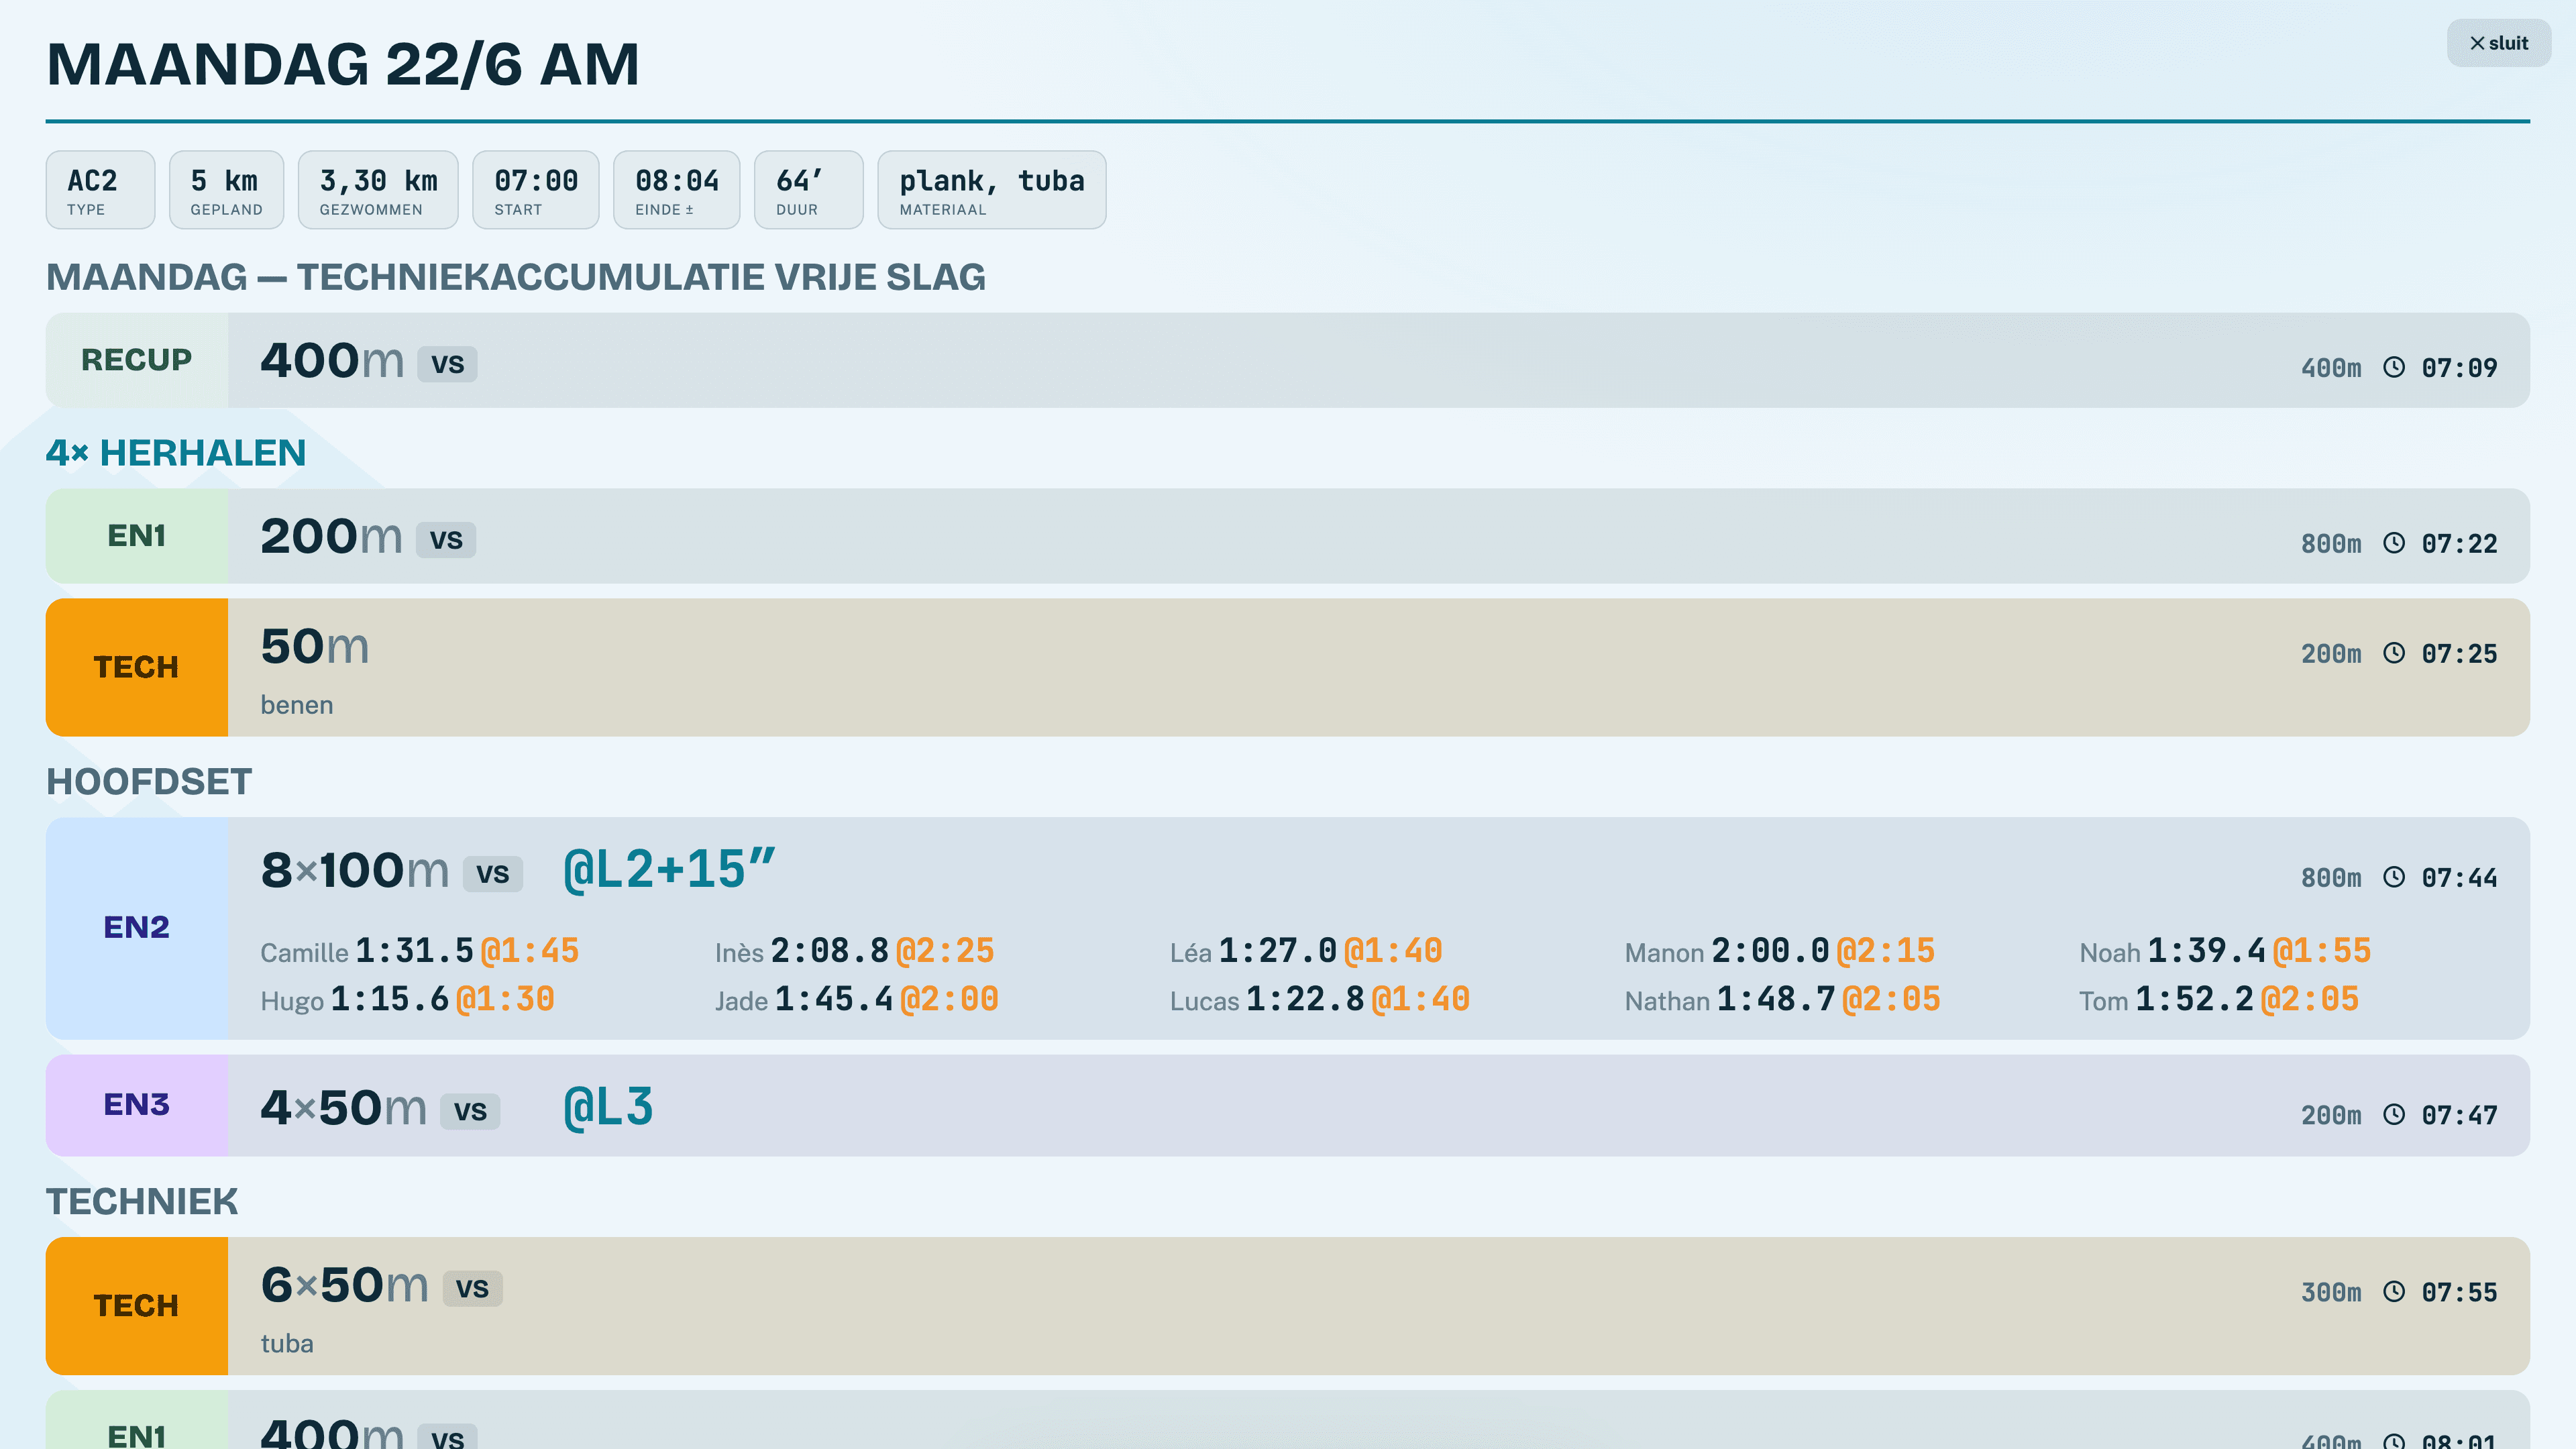Click the 4× HERHALEN repeat heading

point(176,453)
